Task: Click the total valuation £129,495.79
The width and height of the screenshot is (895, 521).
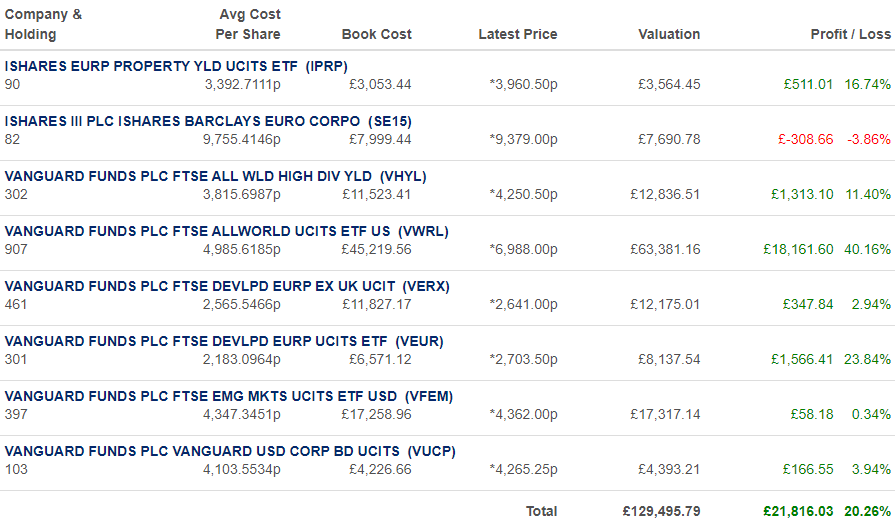Action: click(x=661, y=511)
